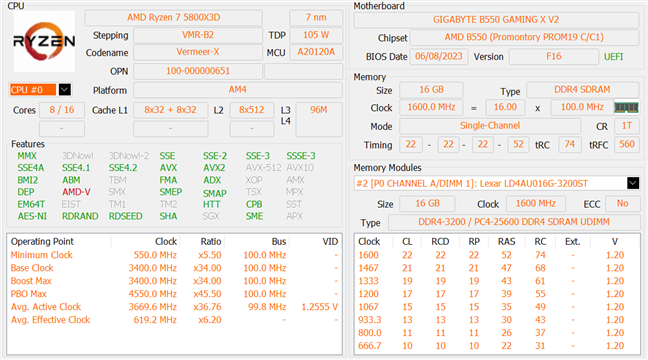Select the Minimum Clock row
The image size is (648, 360).
pyautogui.click(x=174, y=255)
